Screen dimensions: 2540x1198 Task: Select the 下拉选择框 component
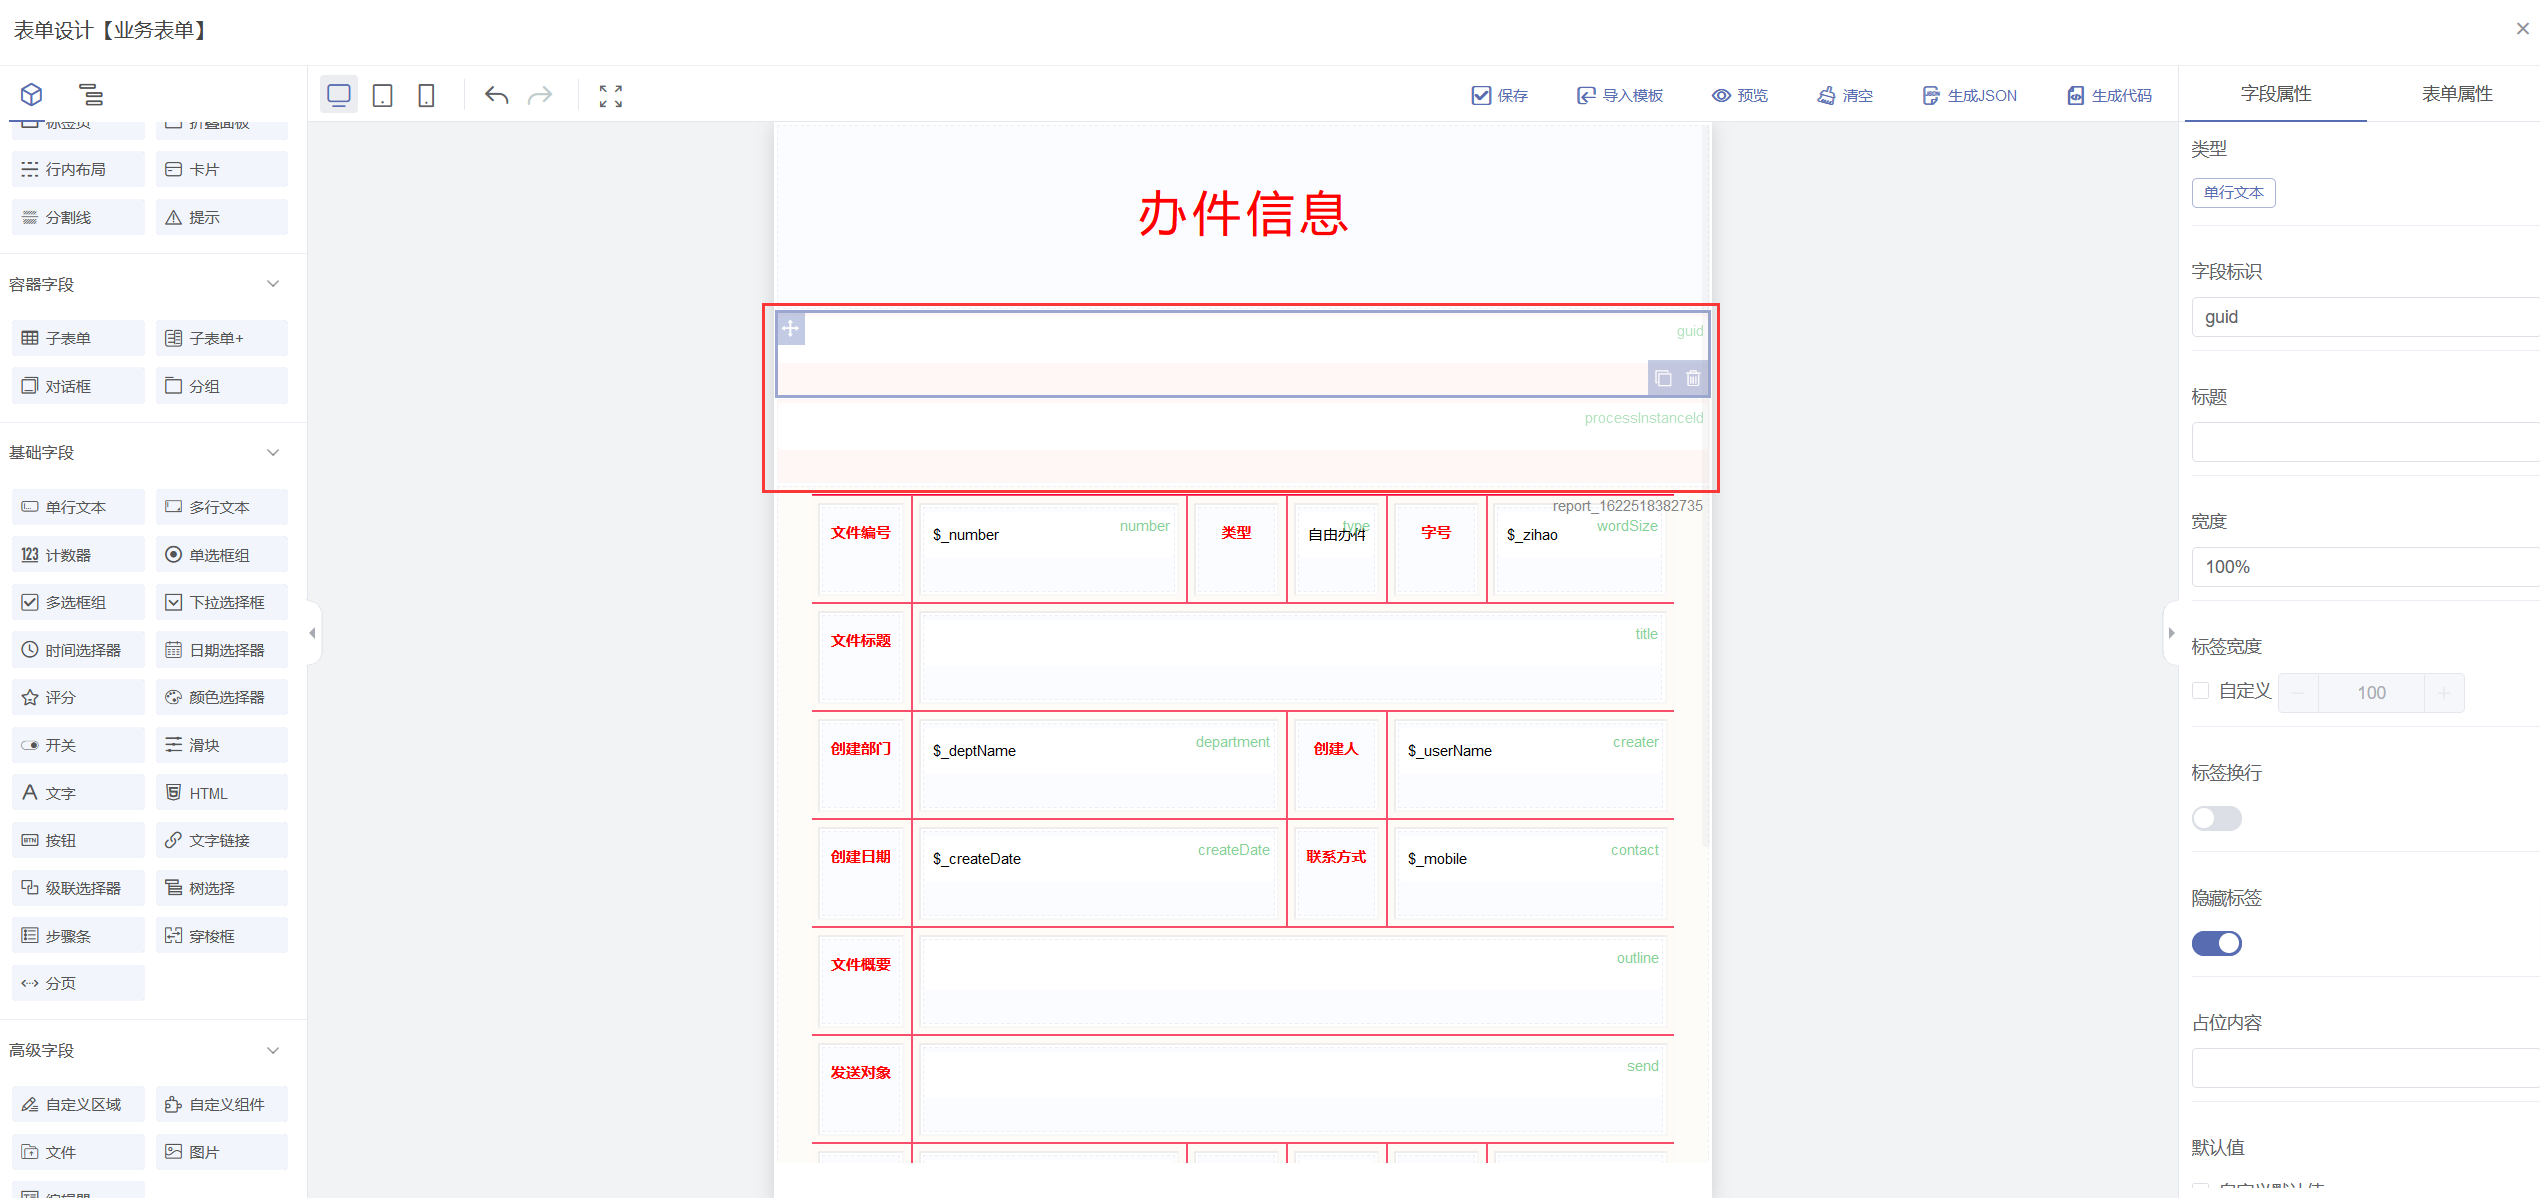(222, 602)
